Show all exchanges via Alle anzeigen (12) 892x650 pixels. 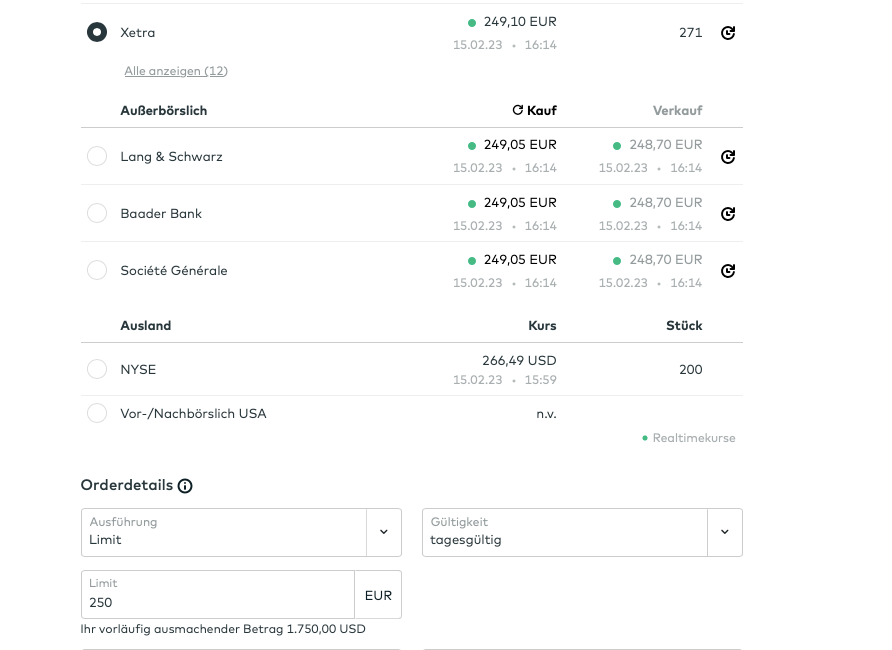176,71
